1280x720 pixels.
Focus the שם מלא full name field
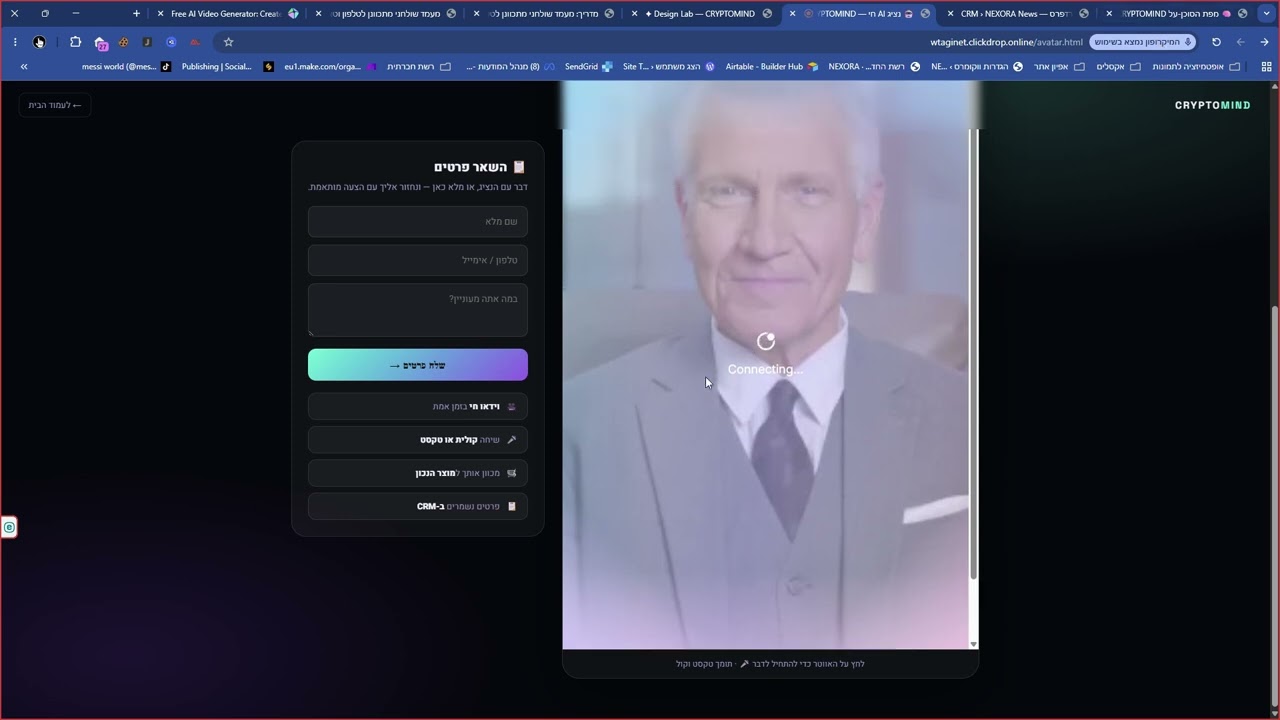418,221
